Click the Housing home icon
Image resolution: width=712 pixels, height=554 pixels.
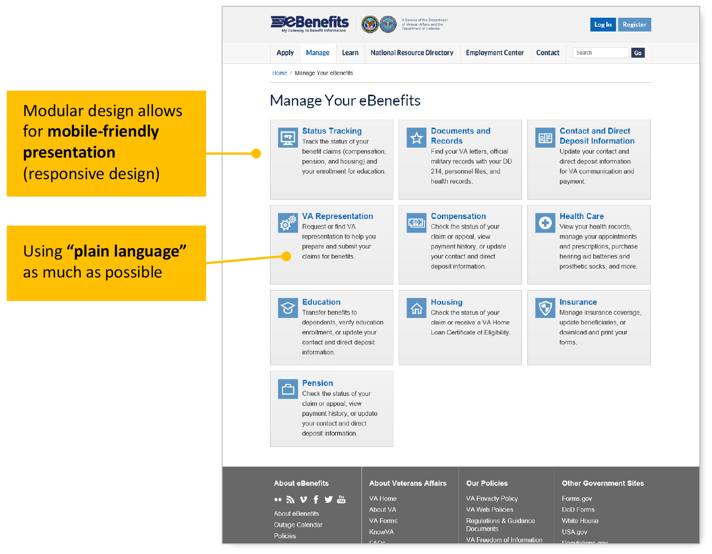[x=416, y=309]
